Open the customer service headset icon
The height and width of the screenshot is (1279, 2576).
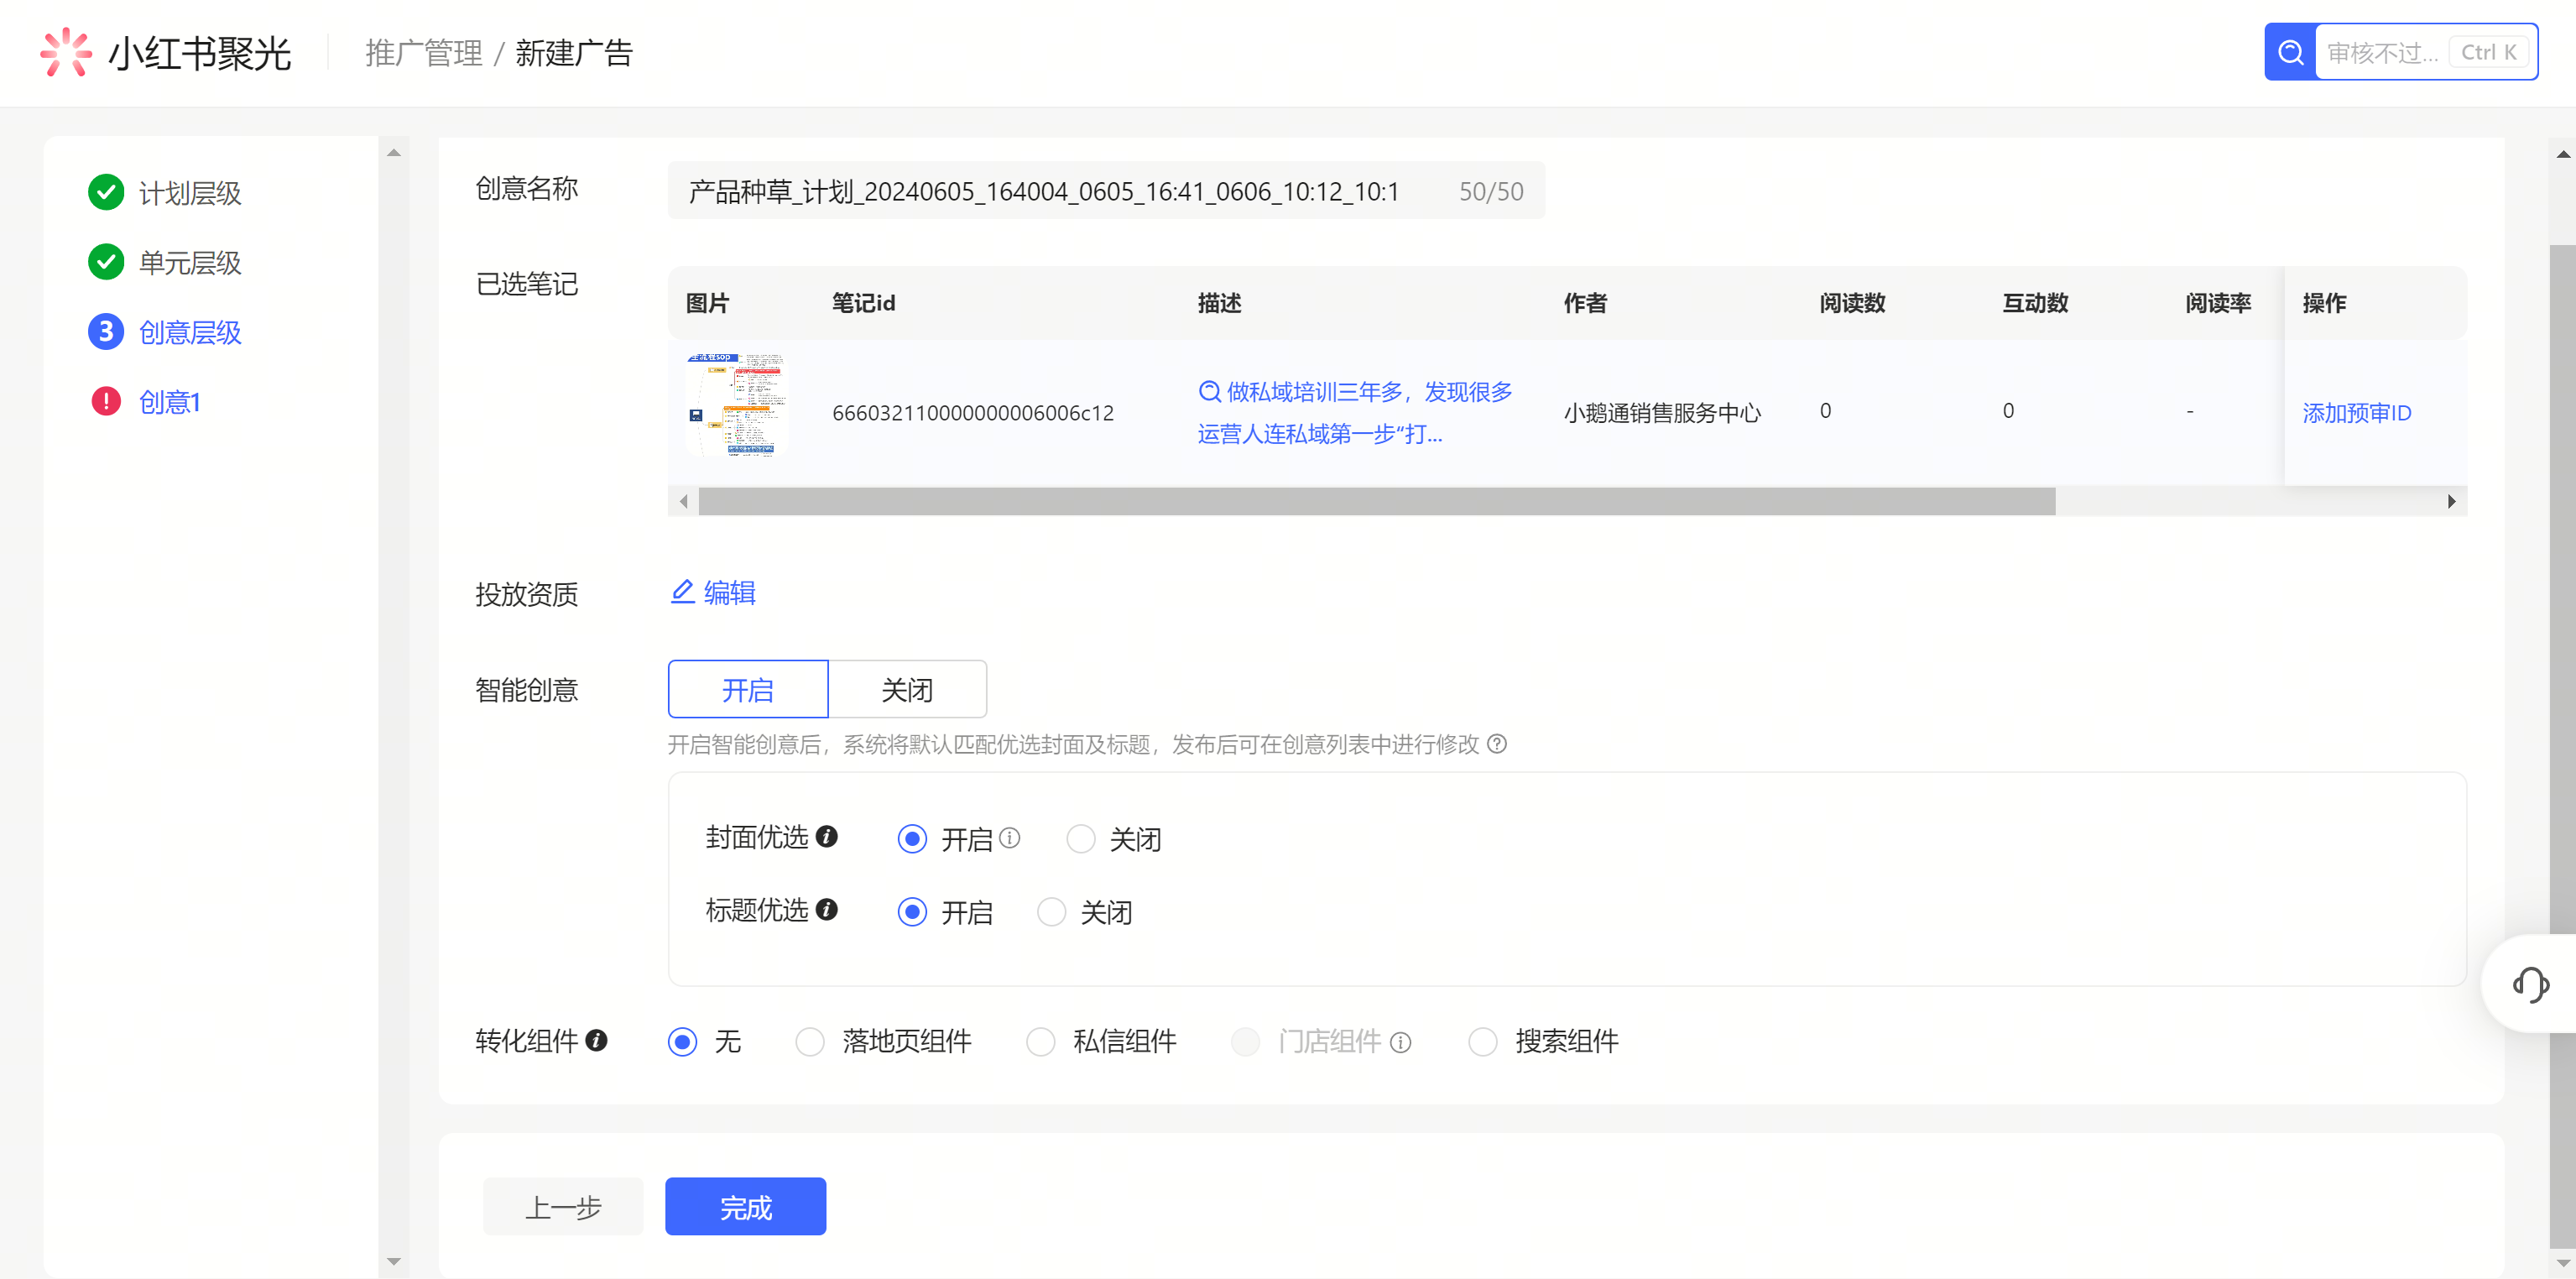[2531, 984]
